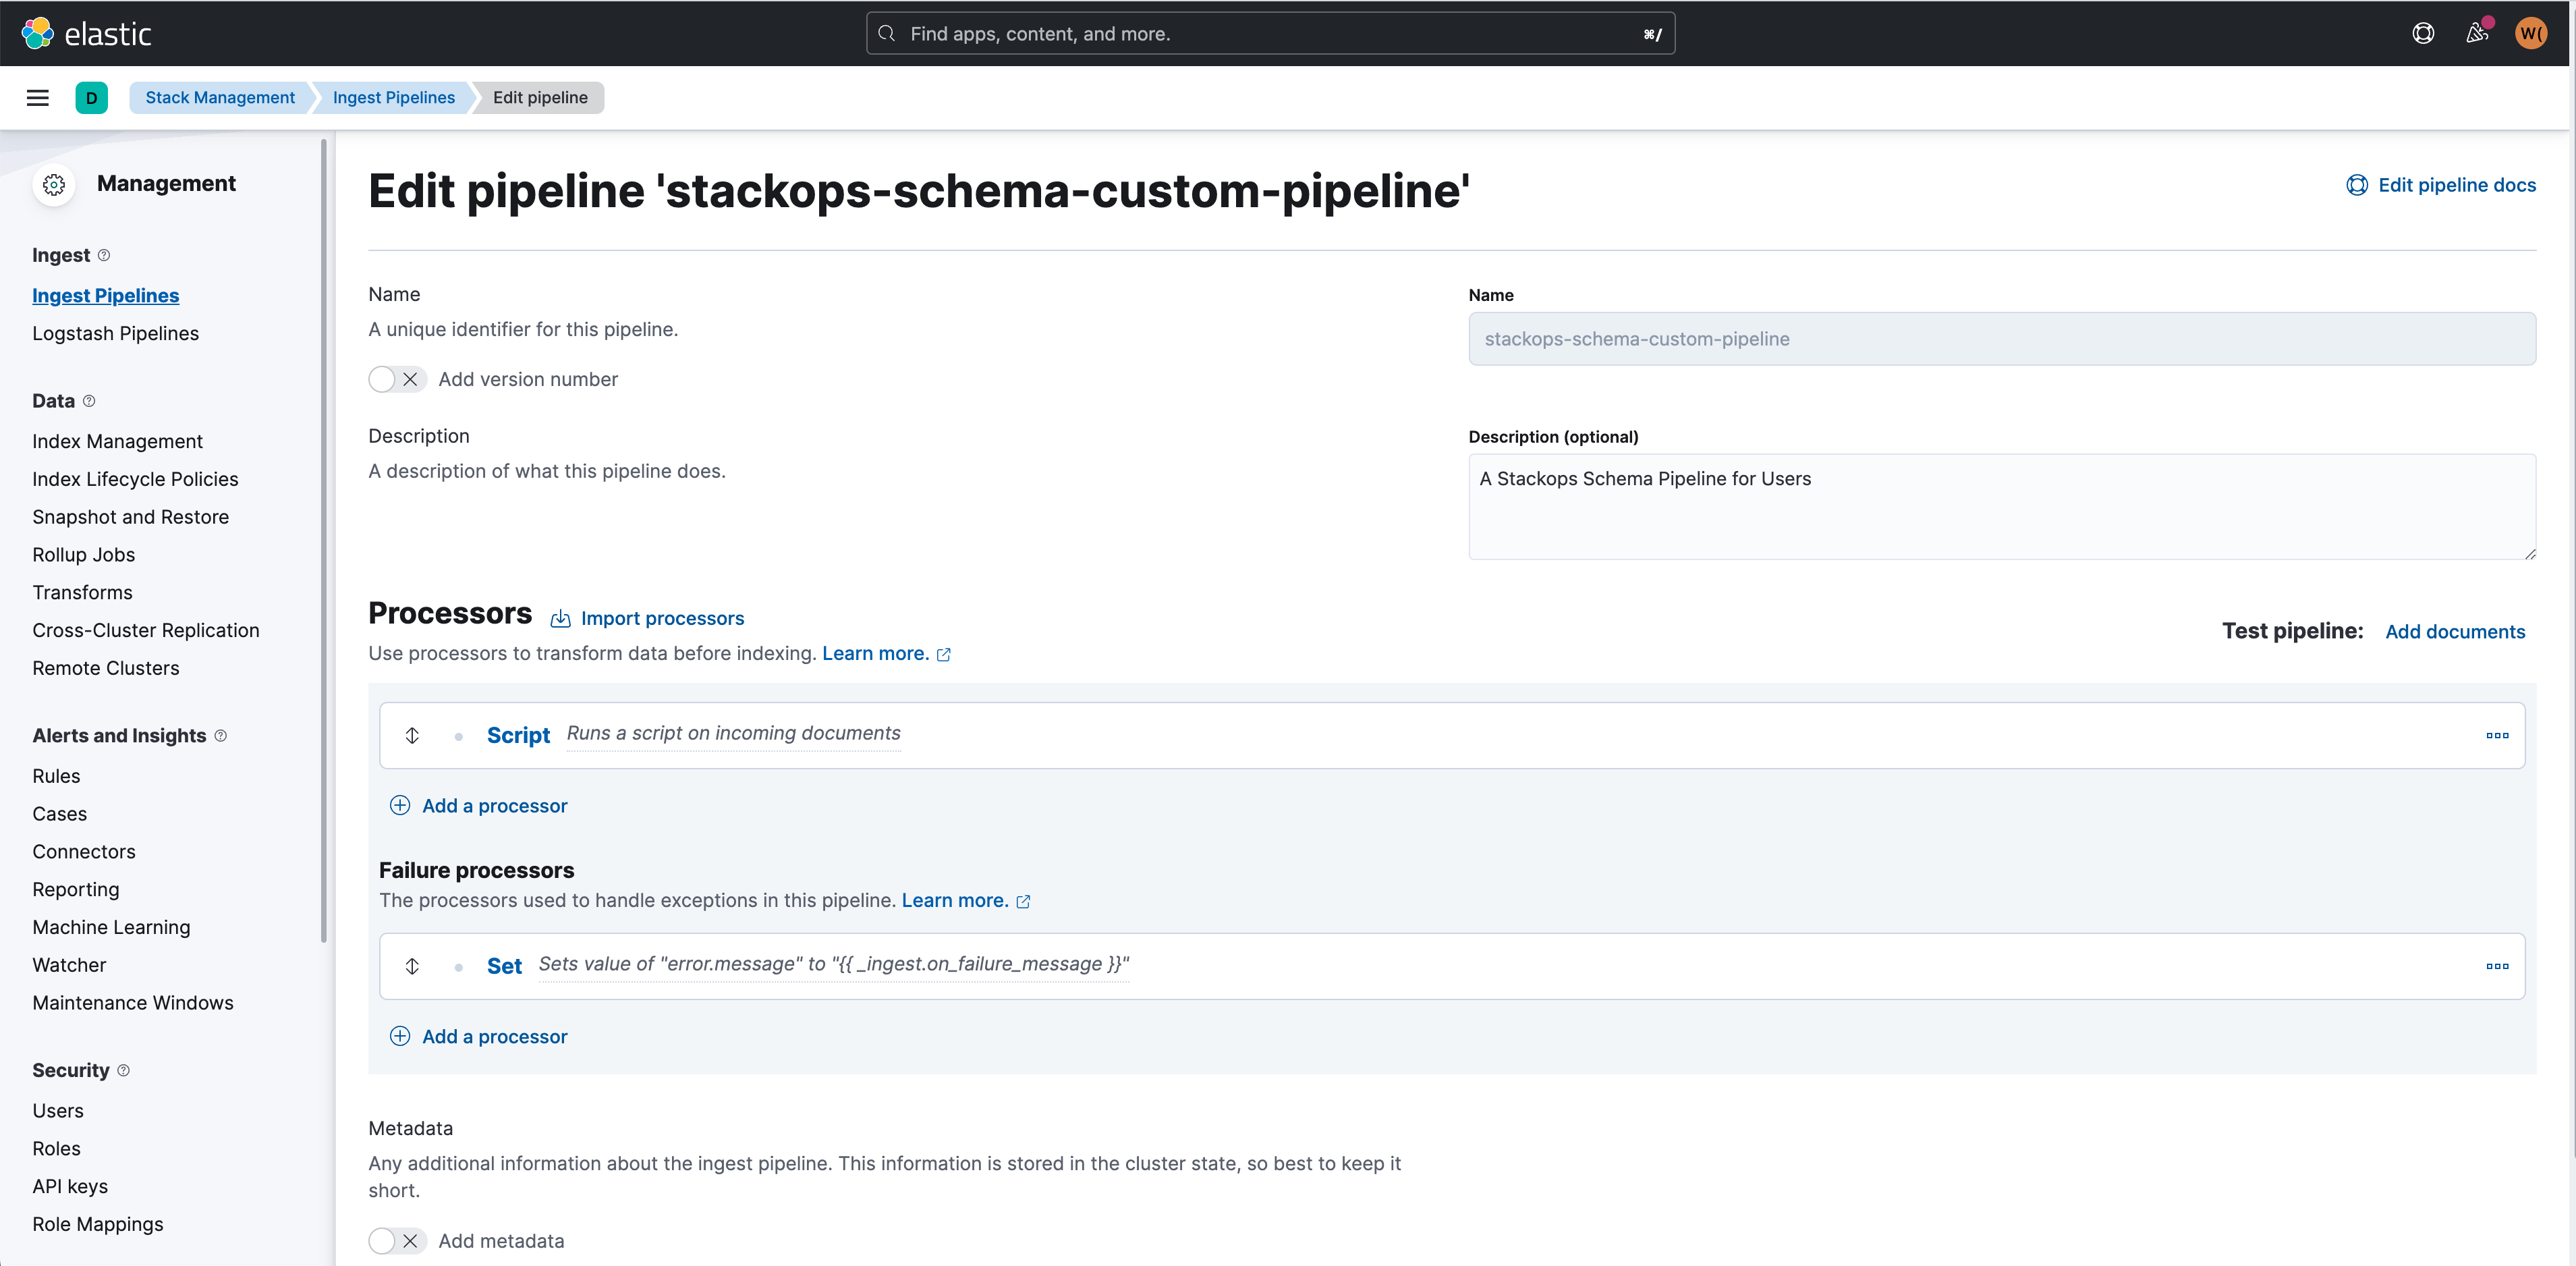Click Add documents to test the pipeline
This screenshot has height=1266, width=2576.
[2456, 631]
